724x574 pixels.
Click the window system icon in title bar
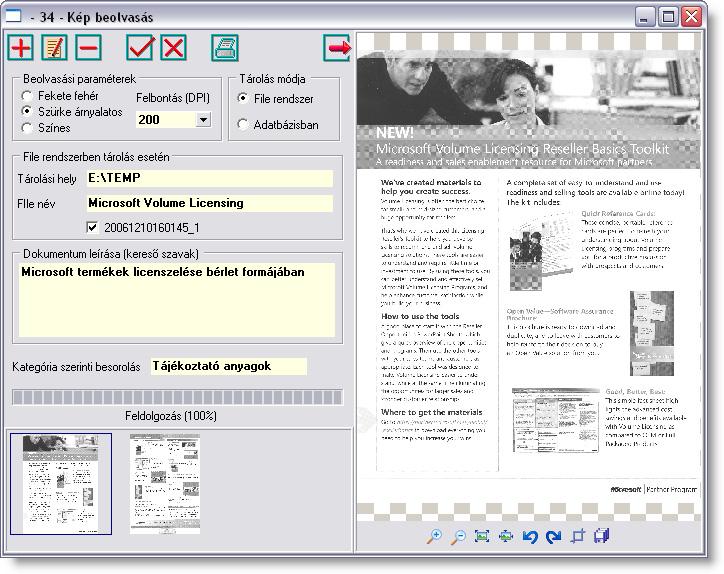(x=13, y=17)
